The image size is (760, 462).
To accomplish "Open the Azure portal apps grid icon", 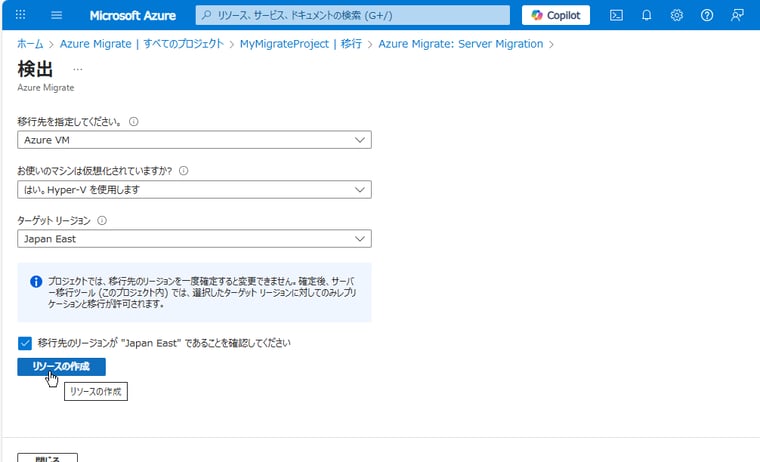I will pyautogui.click(x=20, y=15).
